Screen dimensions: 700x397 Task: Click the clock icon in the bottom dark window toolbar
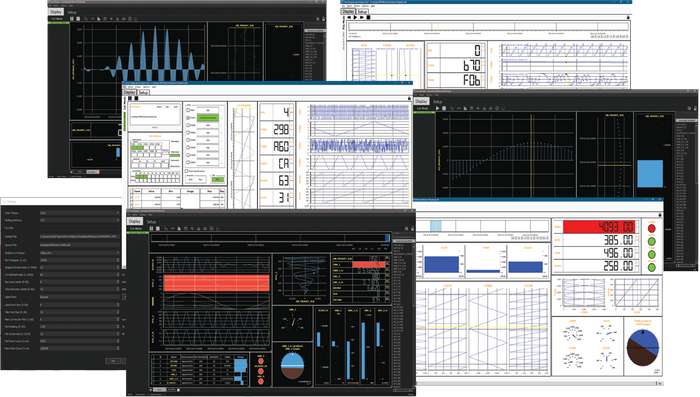212,229
